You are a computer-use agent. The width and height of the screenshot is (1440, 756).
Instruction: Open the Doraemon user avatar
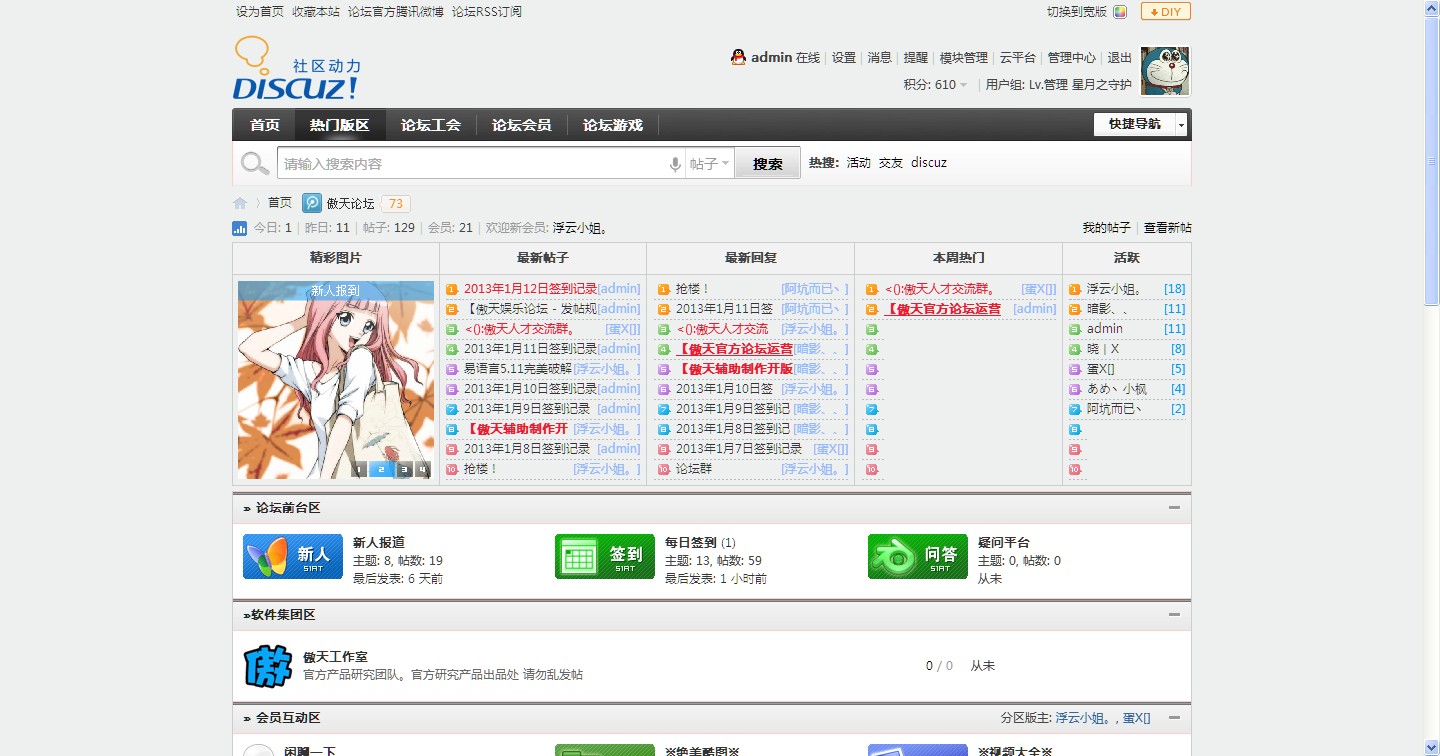1165,71
